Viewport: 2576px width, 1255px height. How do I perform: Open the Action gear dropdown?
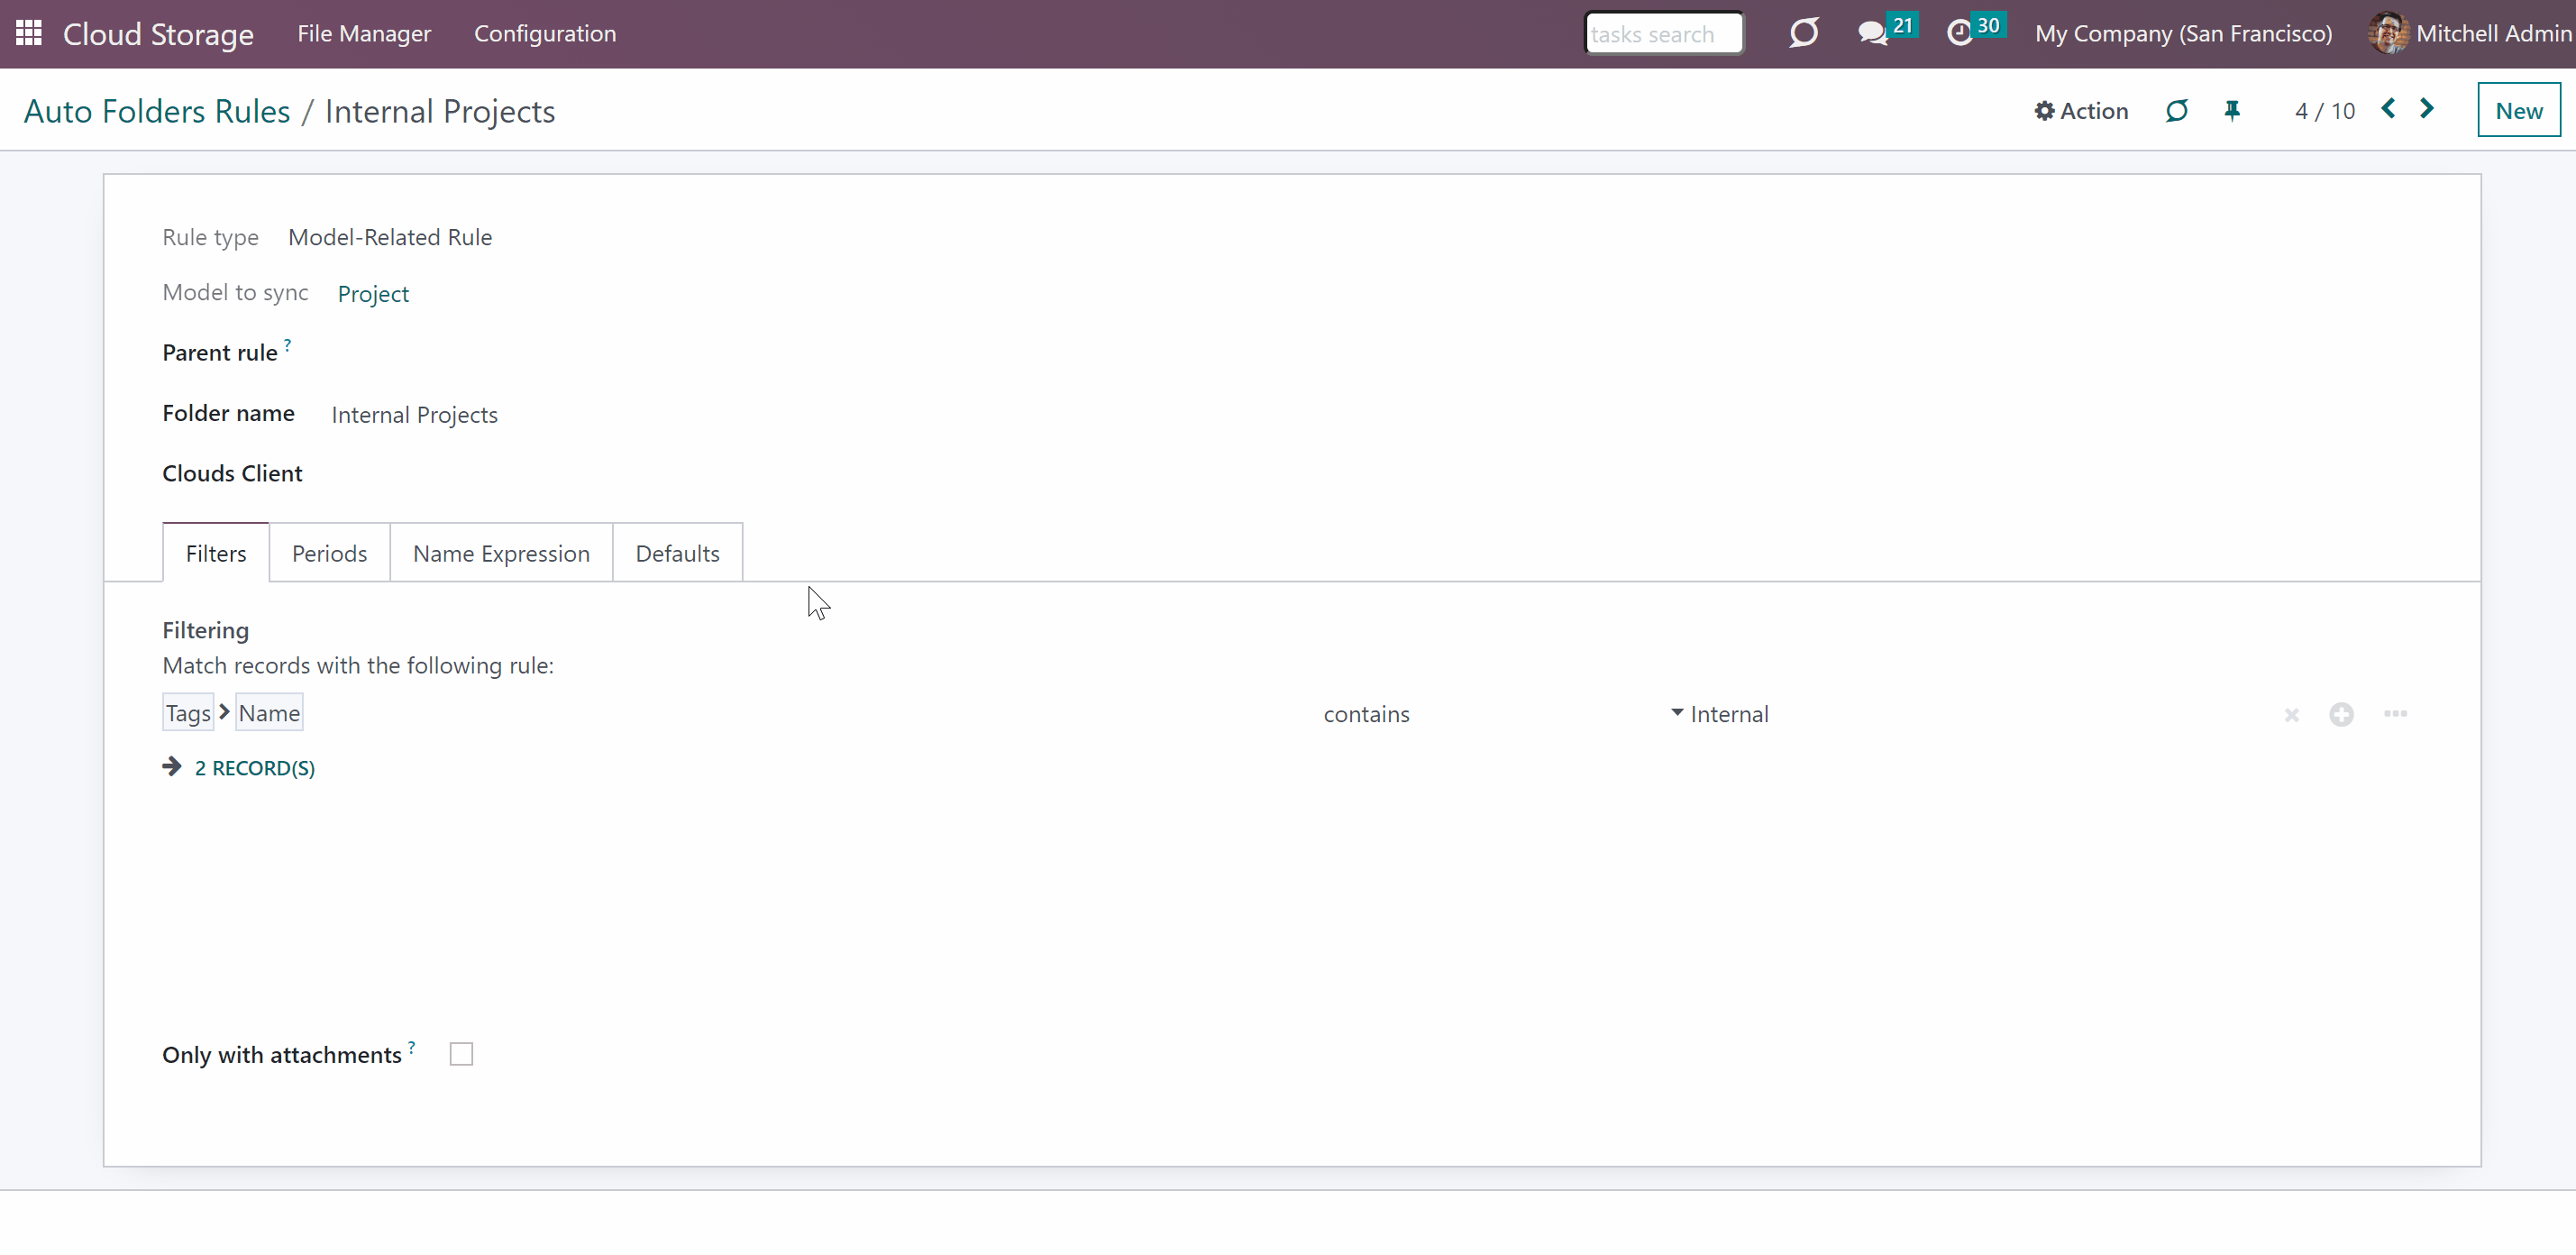[x=2081, y=111]
